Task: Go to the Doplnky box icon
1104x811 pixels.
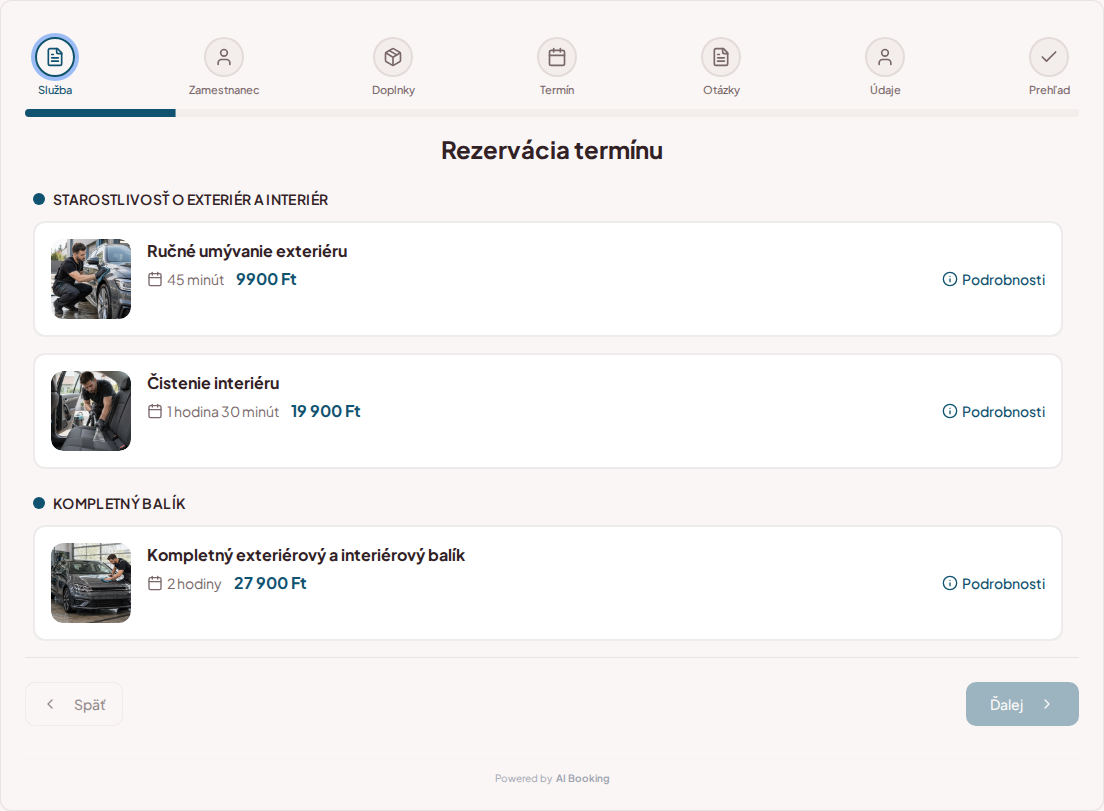Action: point(393,57)
